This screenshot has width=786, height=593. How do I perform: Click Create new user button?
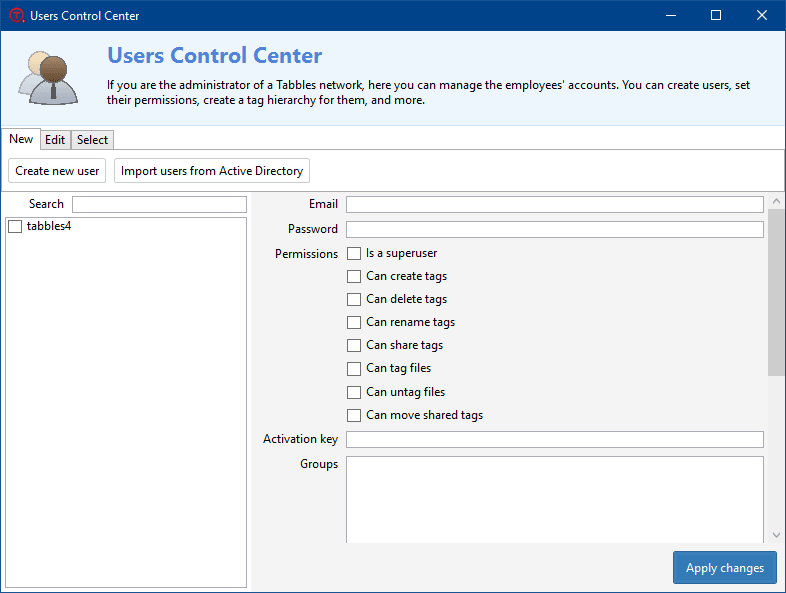click(x=57, y=171)
